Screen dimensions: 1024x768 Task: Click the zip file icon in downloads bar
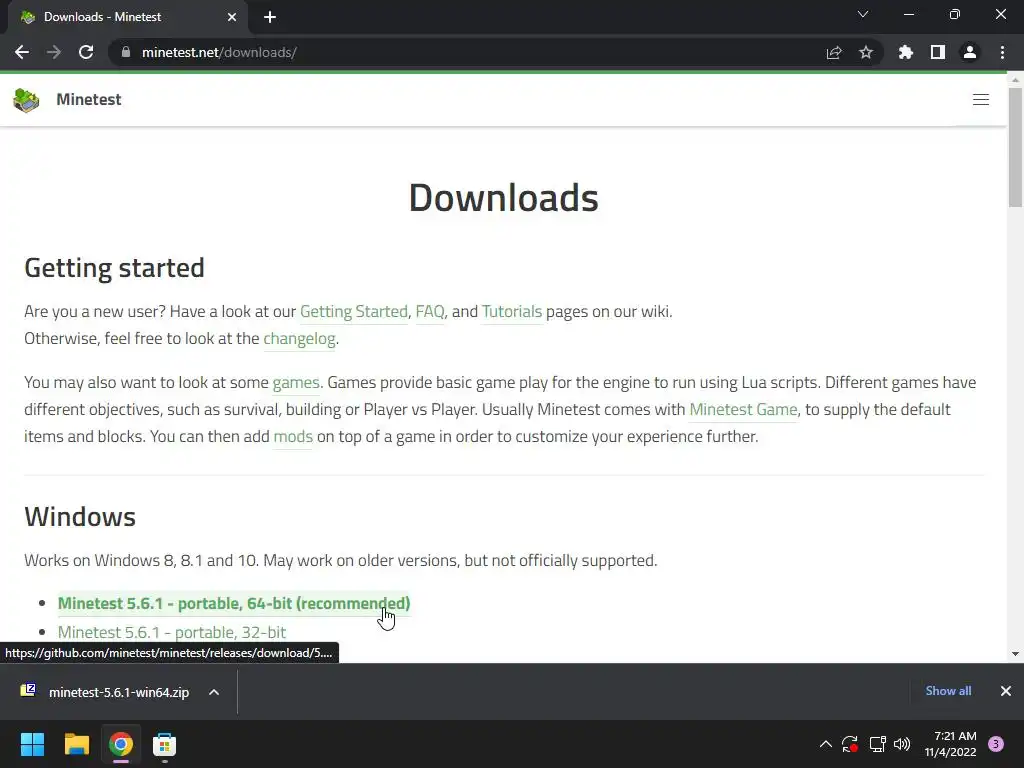pyautogui.click(x=27, y=690)
